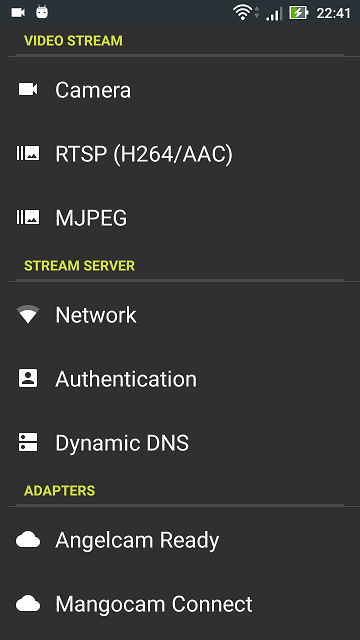Tap the status bar Wi-Fi signal icon
The image size is (360, 640).
[x=242, y=12]
